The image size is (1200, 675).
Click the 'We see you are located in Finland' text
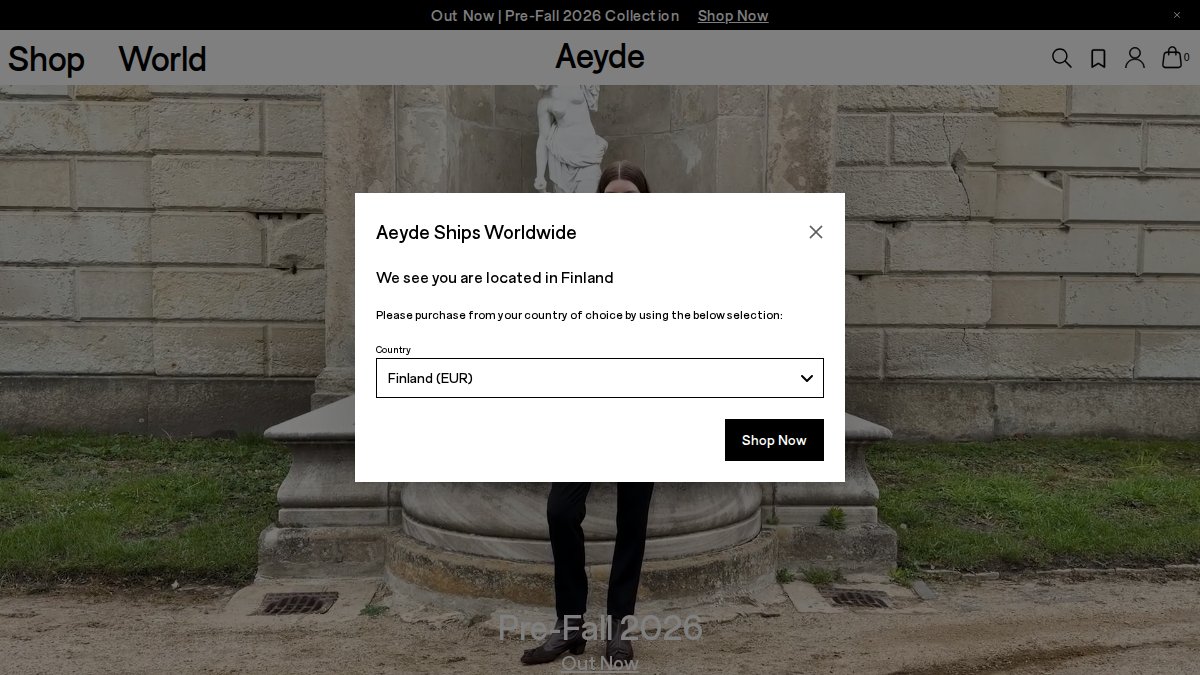(495, 277)
